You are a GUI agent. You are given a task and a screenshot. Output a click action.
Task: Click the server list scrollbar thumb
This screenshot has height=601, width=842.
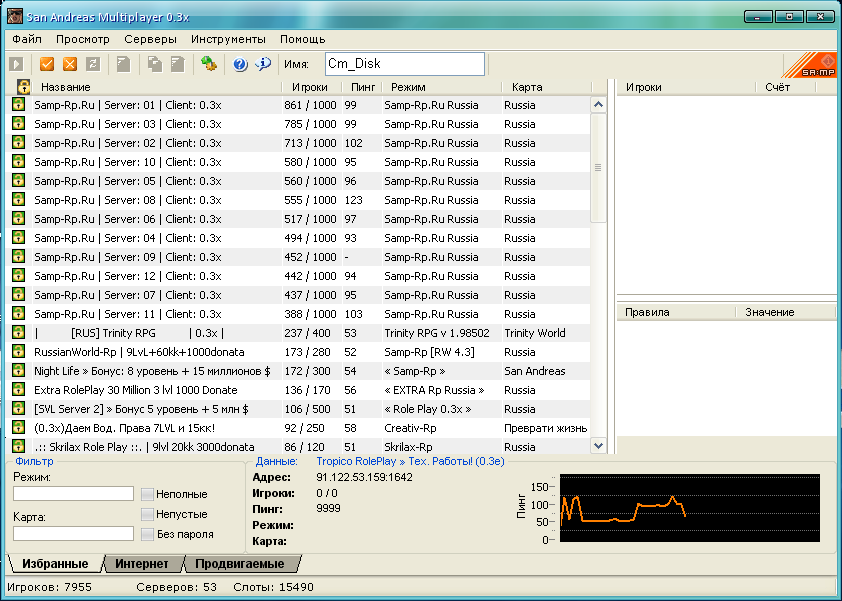tap(598, 168)
